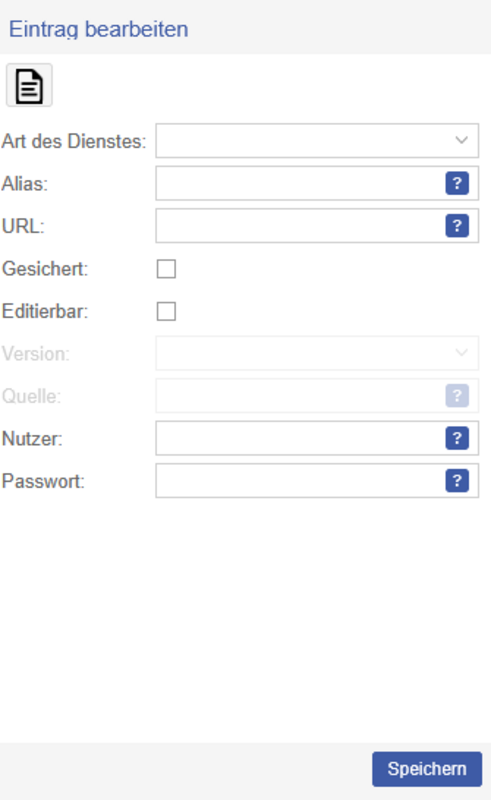
Task: Open the disabled Version dropdown
Action: [x=317, y=353]
